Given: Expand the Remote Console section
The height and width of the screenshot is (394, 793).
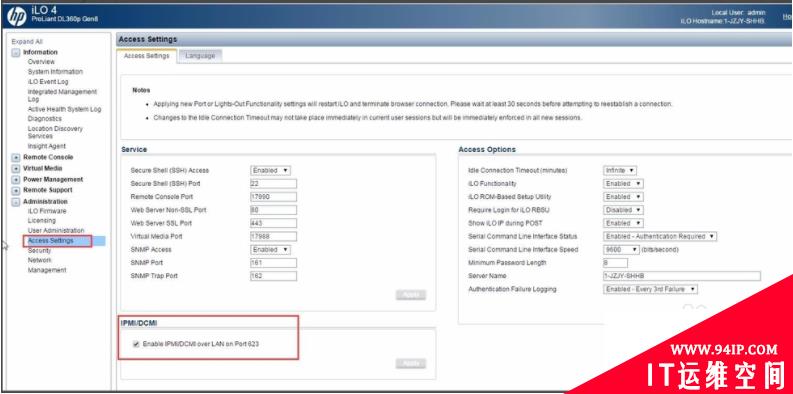Looking at the screenshot, I should click(x=16, y=157).
